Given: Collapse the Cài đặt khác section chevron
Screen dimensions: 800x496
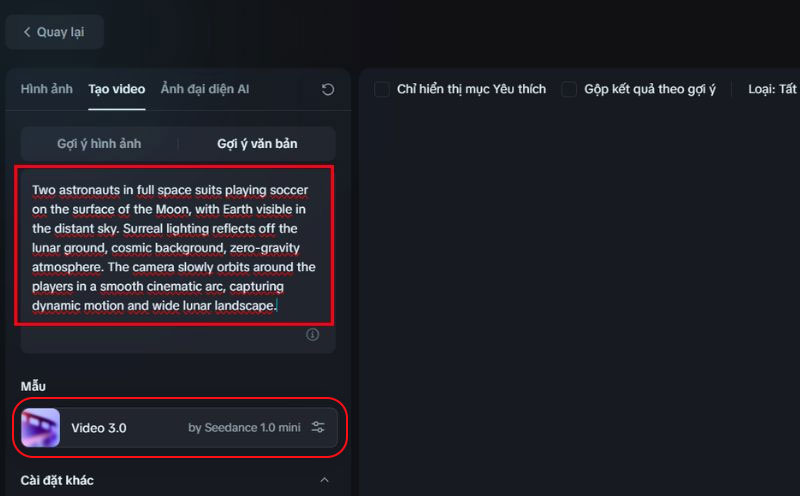Looking at the screenshot, I should [x=323, y=481].
